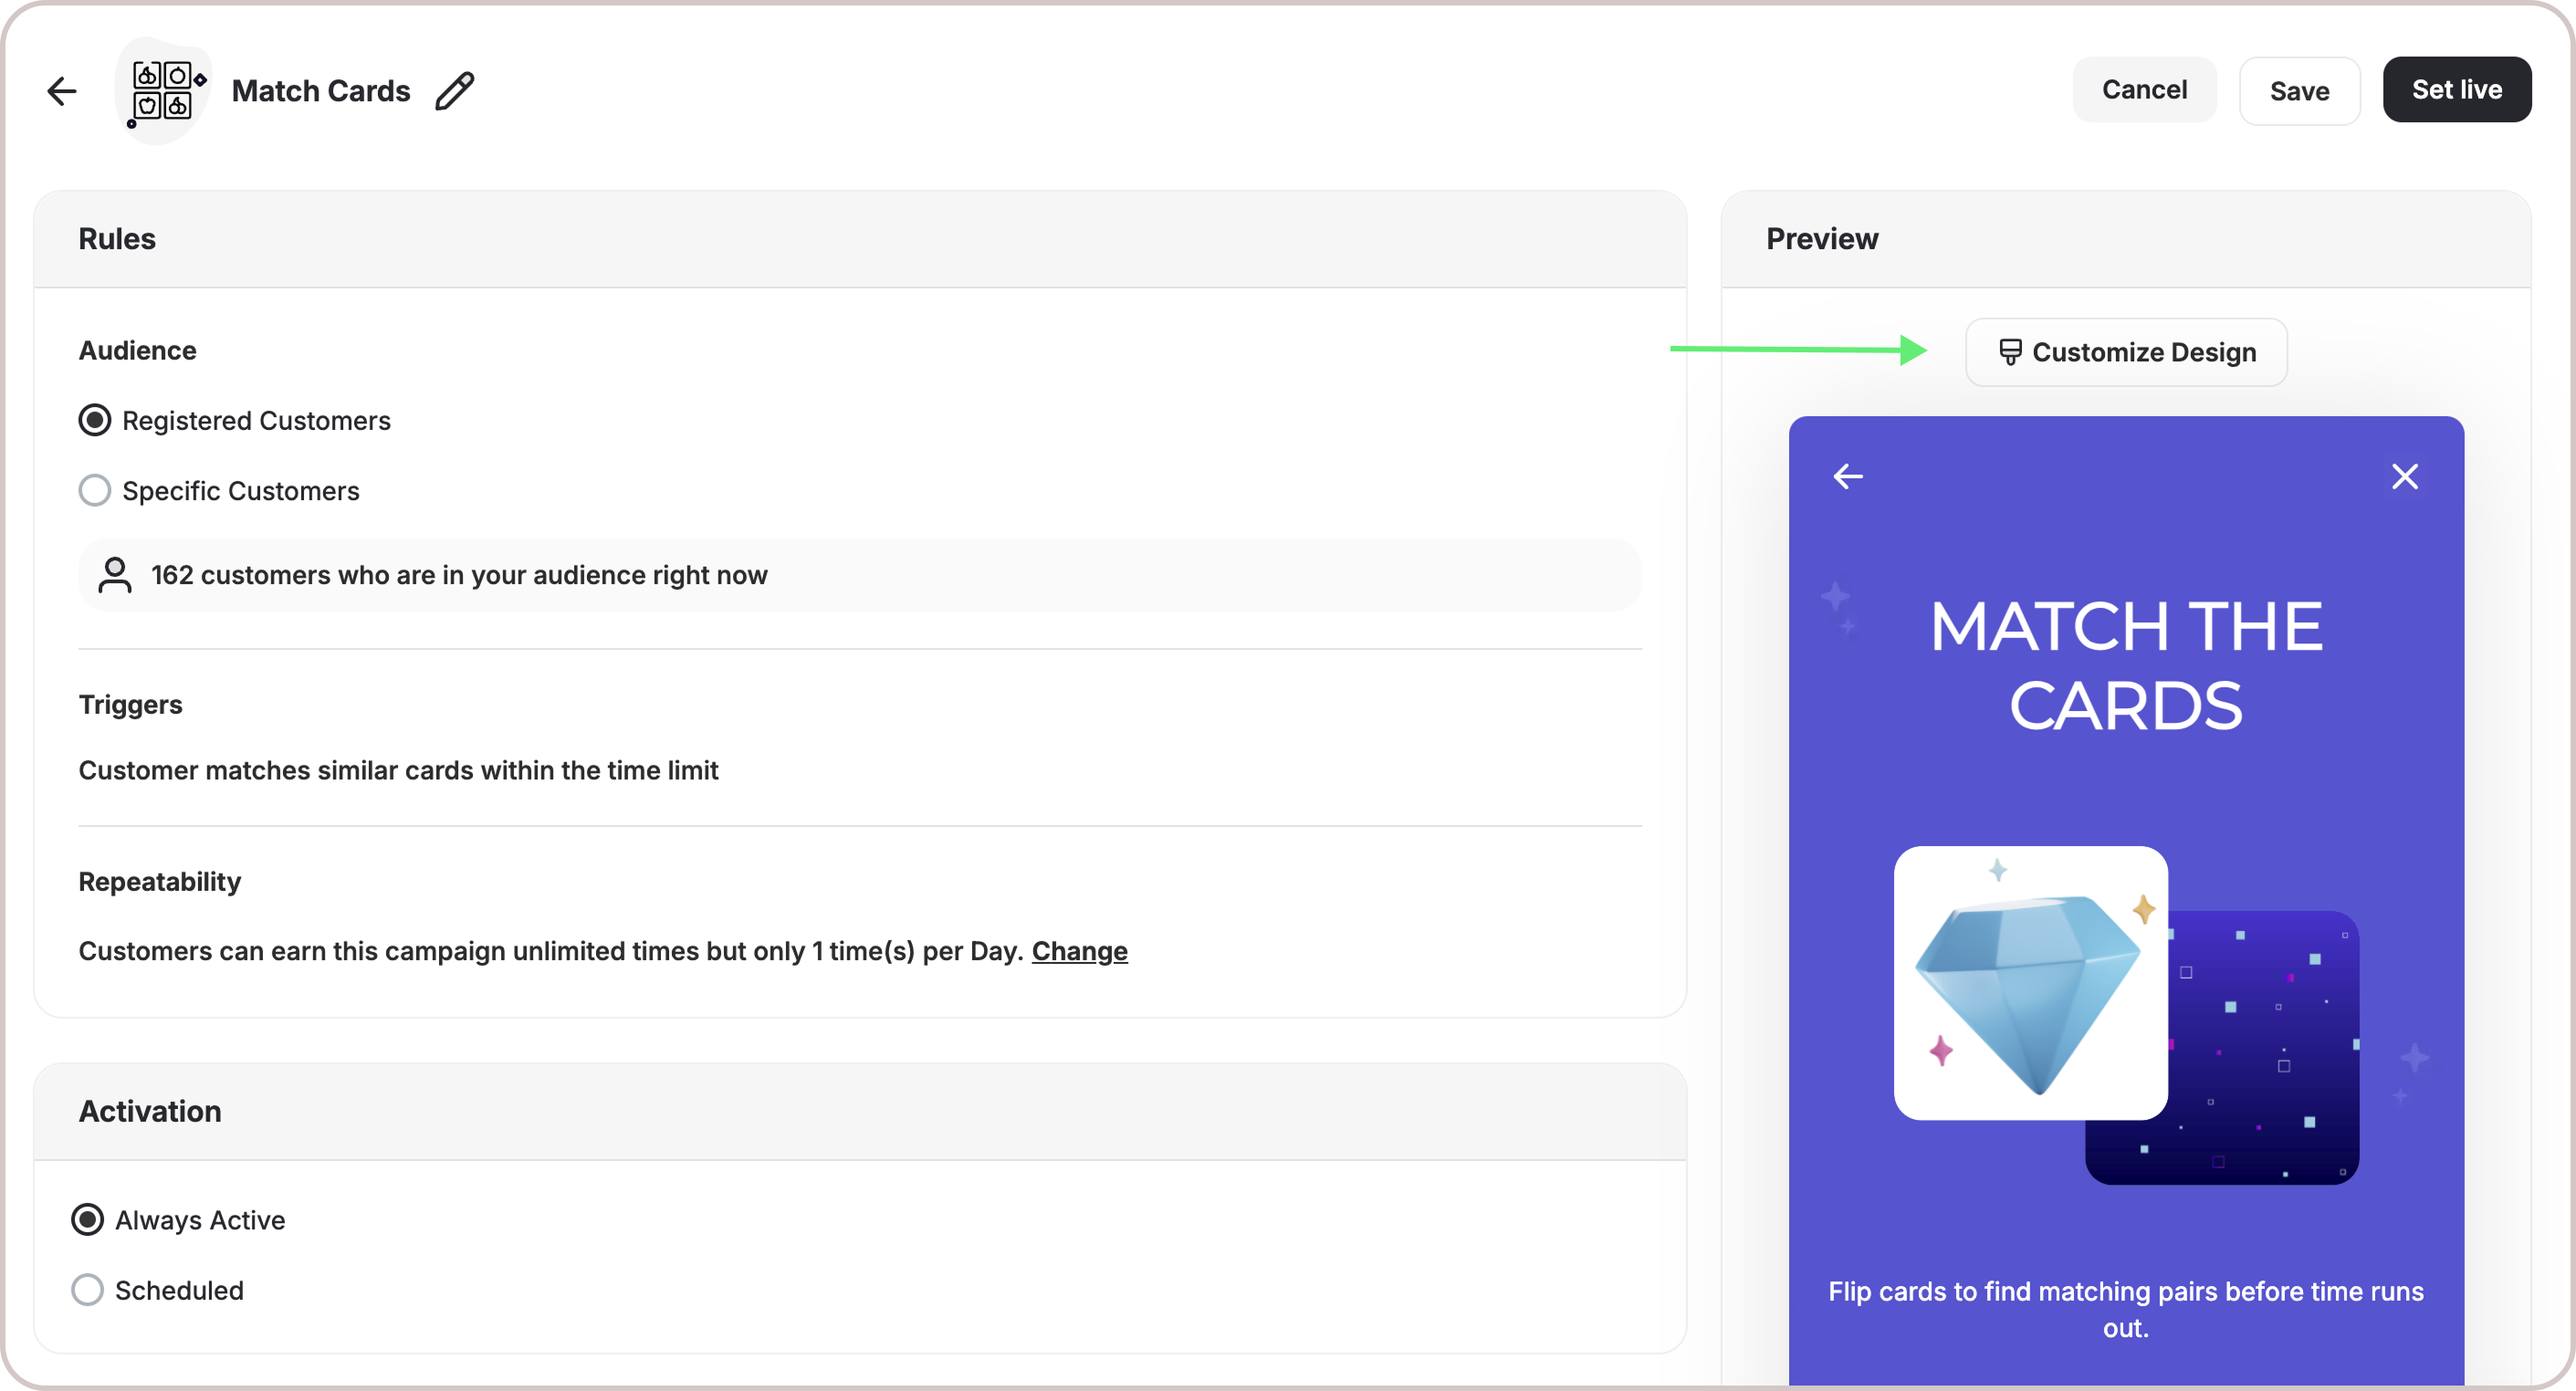Click the person icon in audience count
Screen dimensions: 2576x1391
115,575
